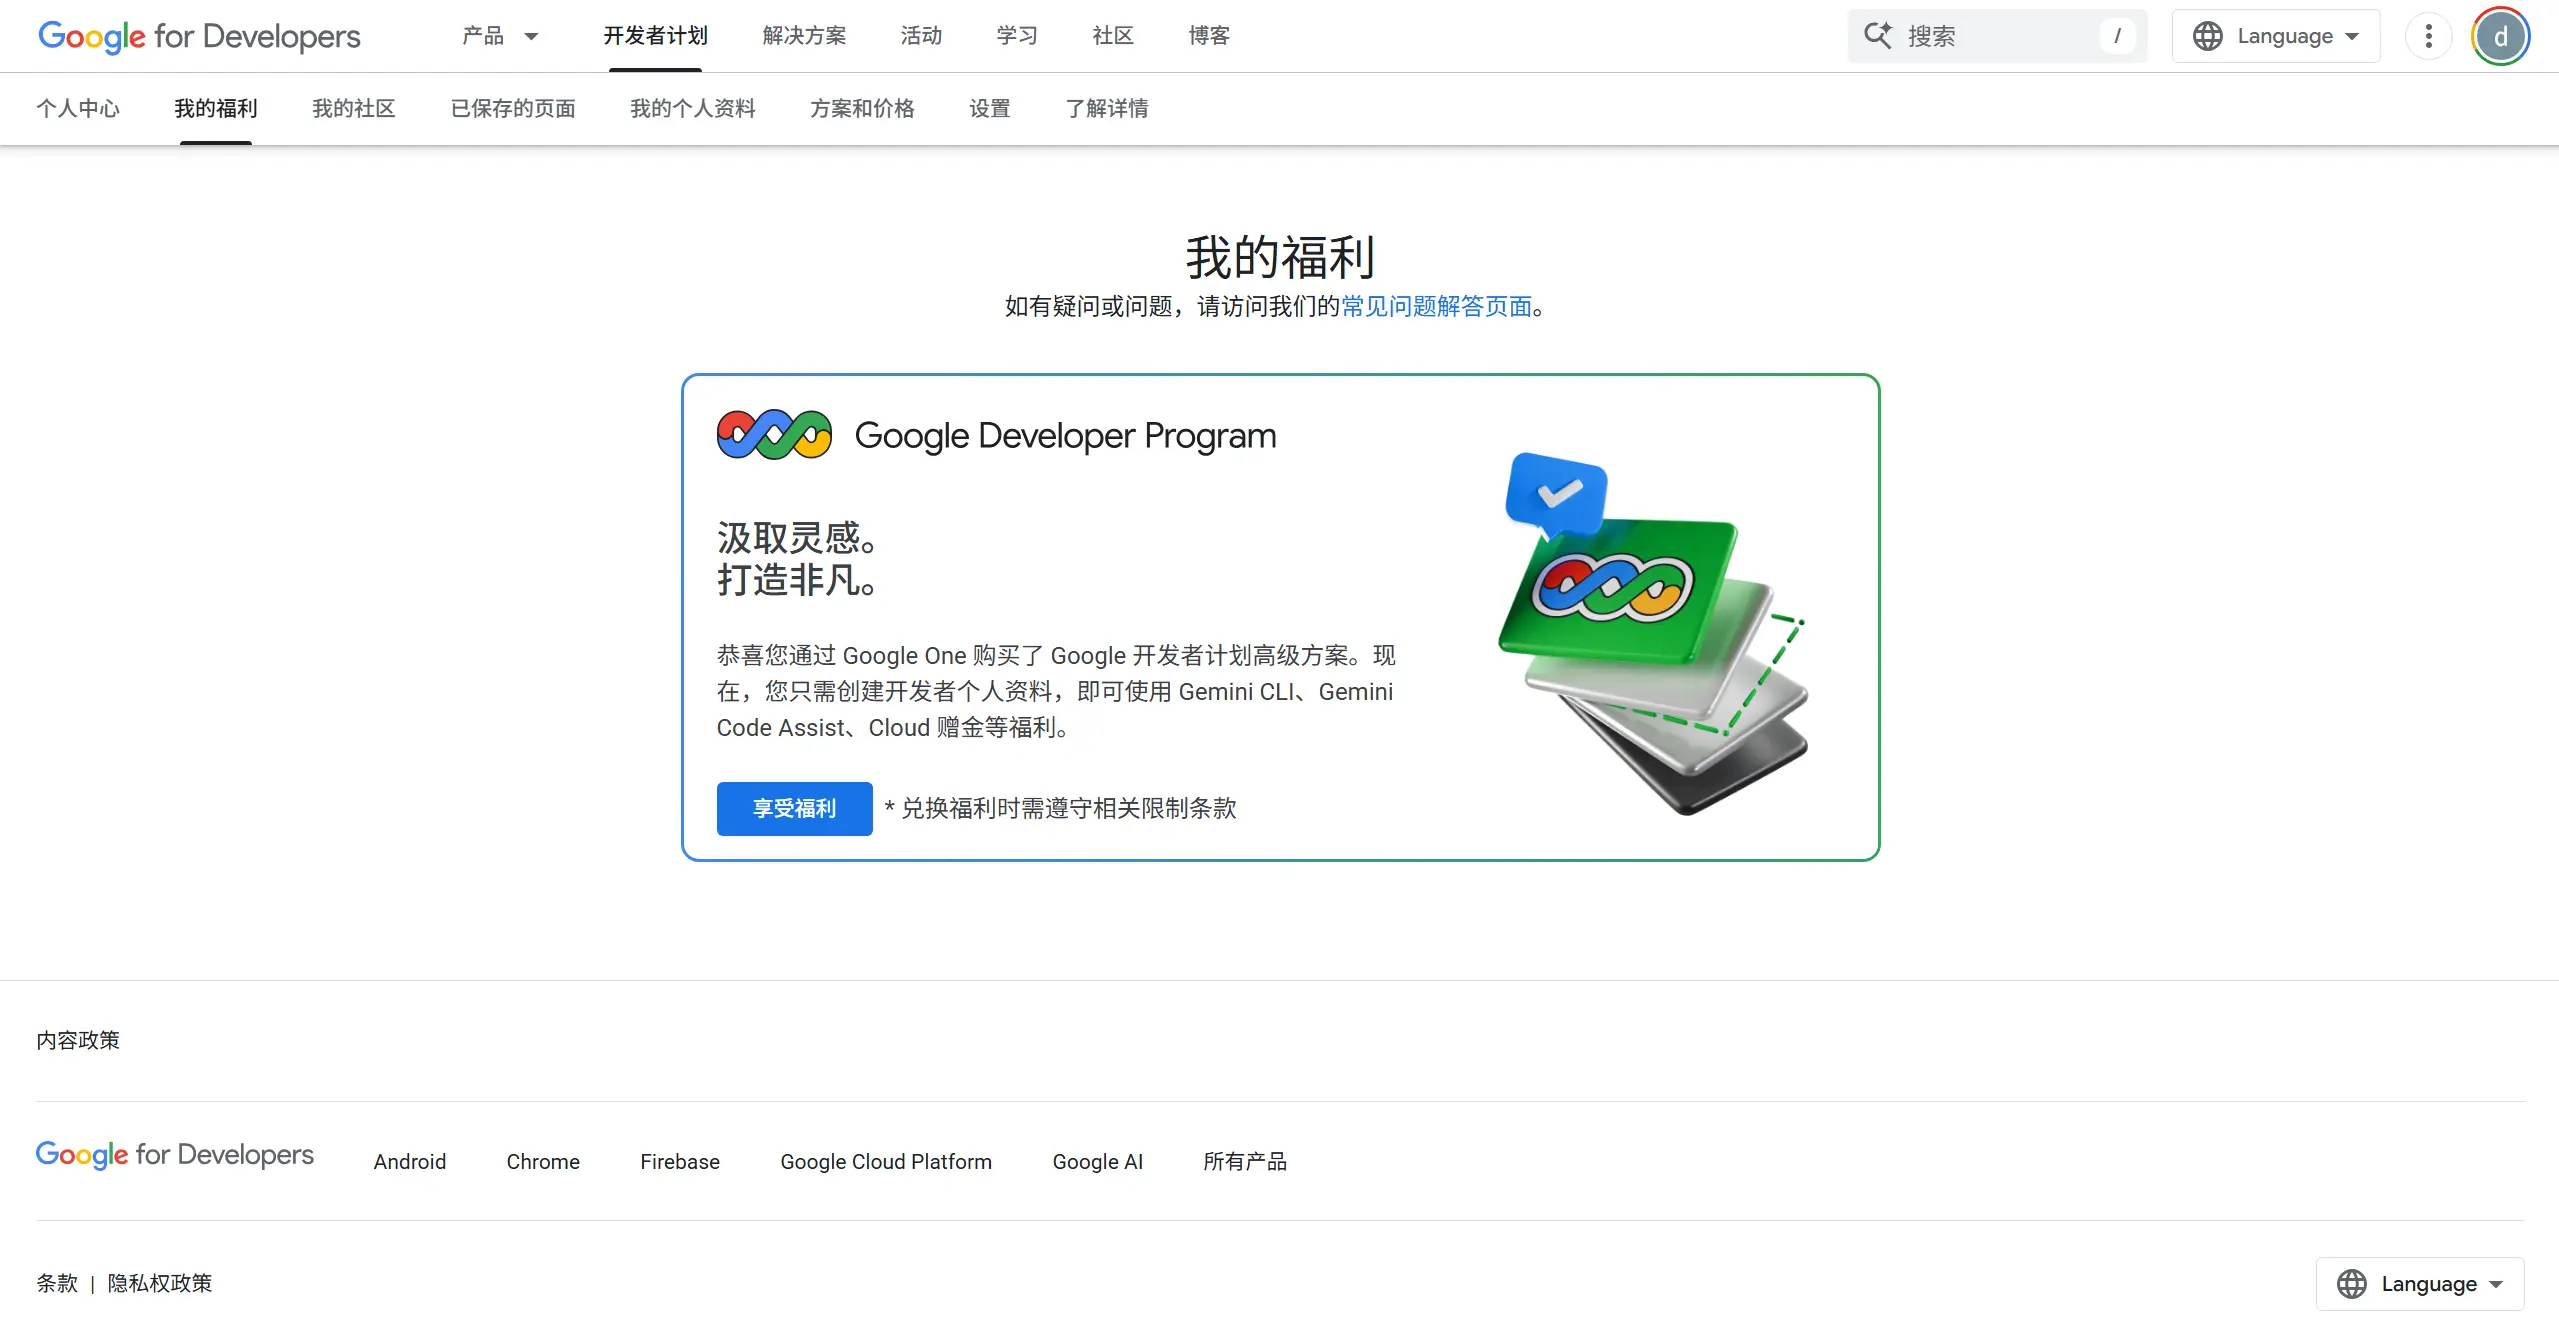Switch to the 我的社区 tab
Image resolution: width=2559 pixels, height=1343 pixels.
pyautogui.click(x=353, y=108)
